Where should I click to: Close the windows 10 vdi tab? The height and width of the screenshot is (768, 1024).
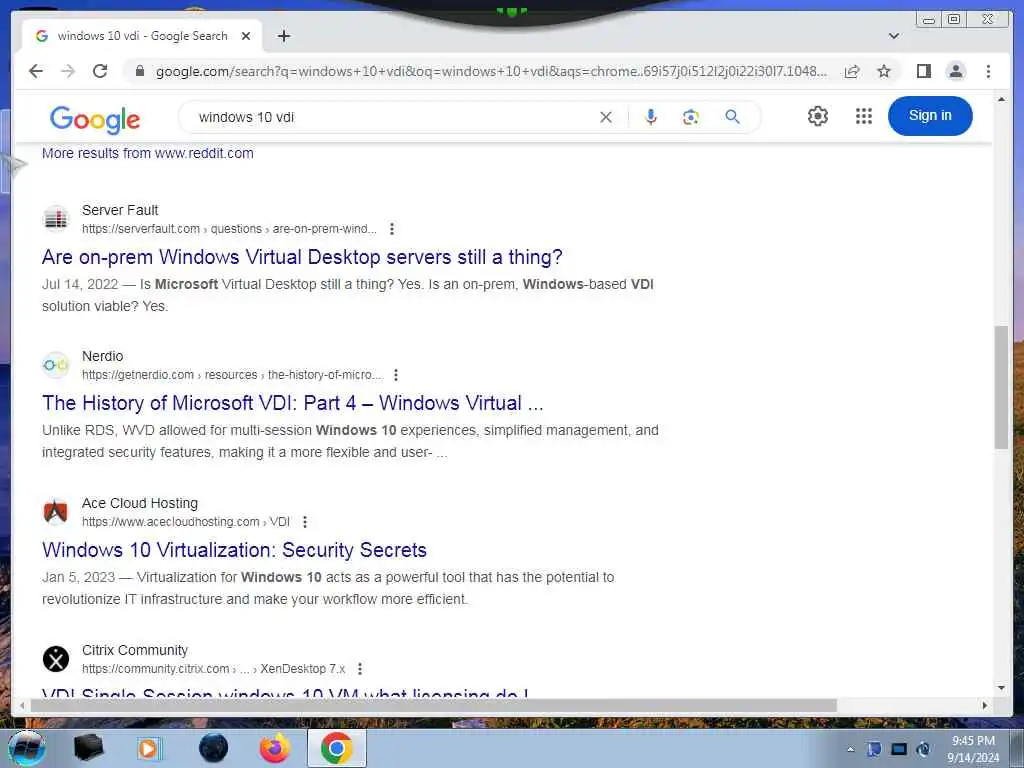[246, 36]
